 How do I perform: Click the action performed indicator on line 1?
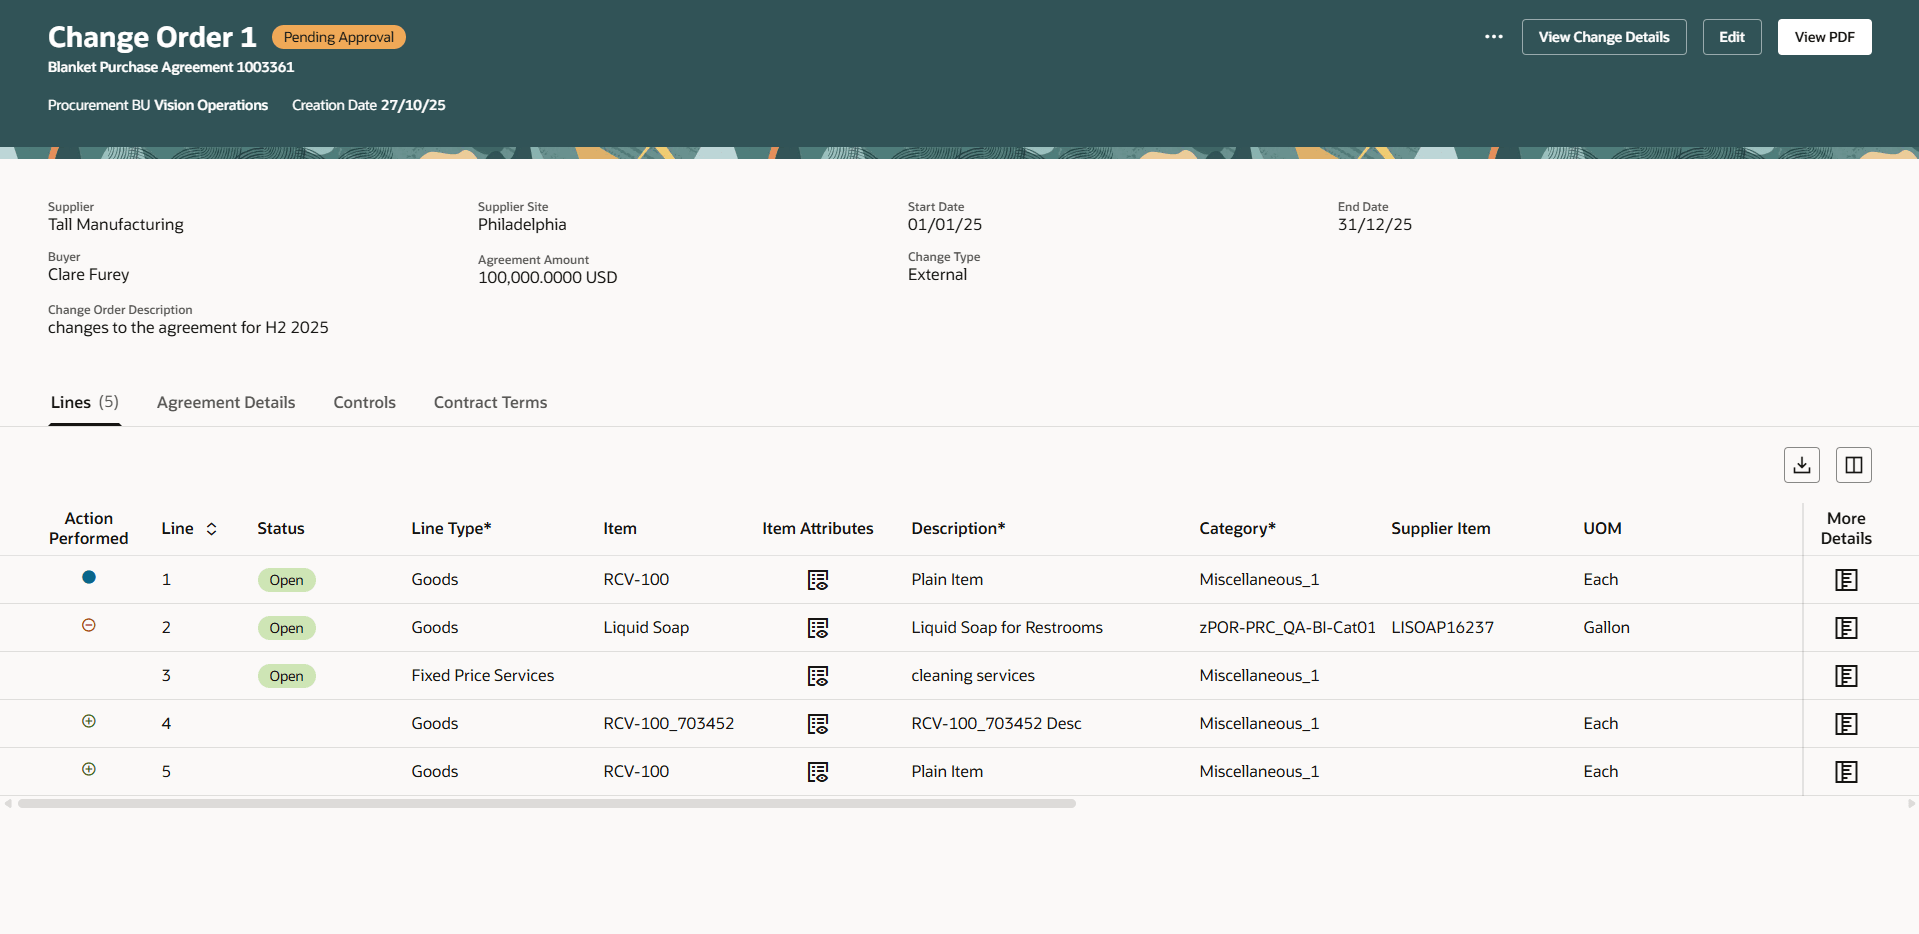pos(89,577)
